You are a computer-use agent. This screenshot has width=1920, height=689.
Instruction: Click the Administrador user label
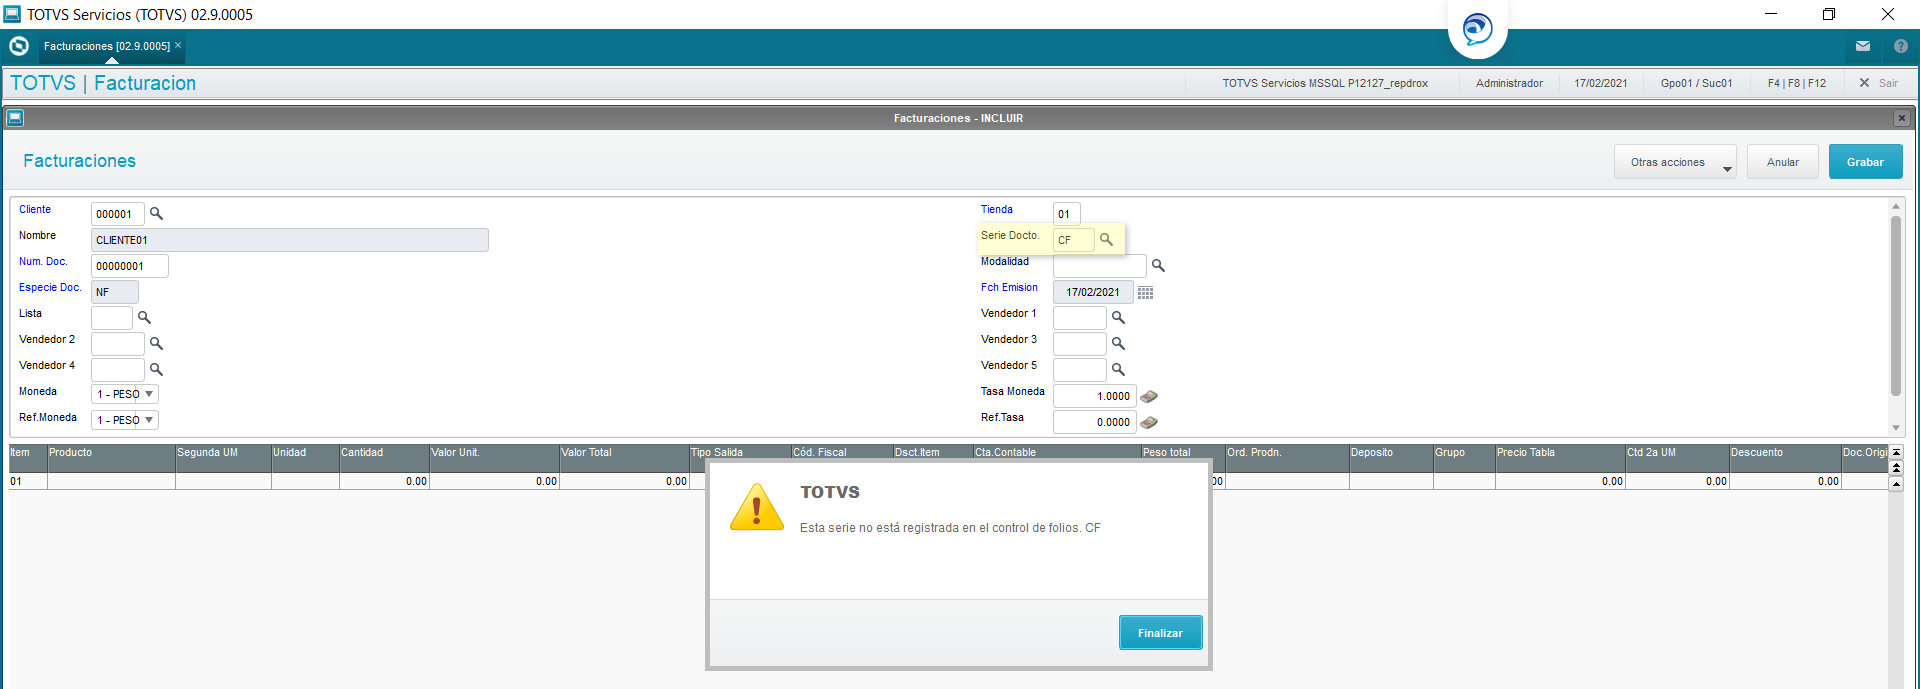coord(1509,83)
